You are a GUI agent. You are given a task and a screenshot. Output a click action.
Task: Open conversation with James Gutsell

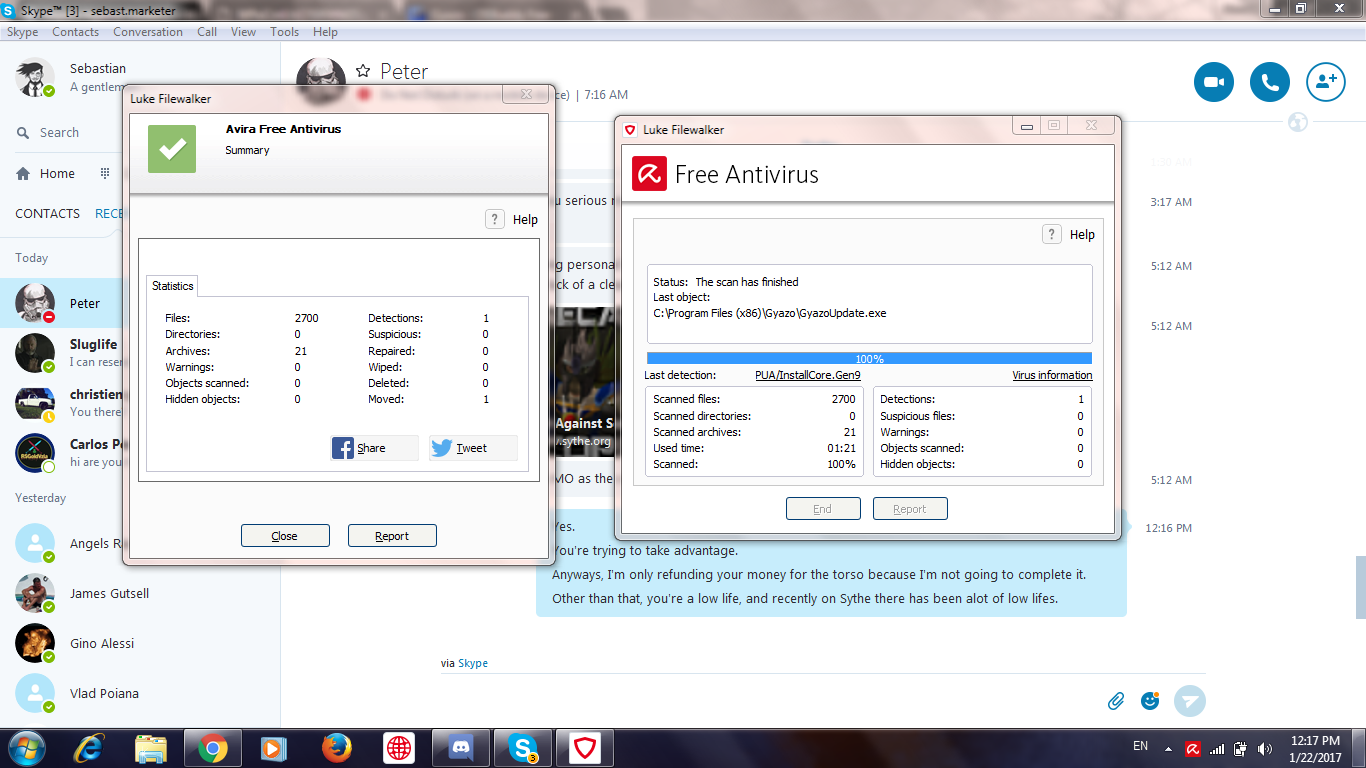tap(140, 593)
